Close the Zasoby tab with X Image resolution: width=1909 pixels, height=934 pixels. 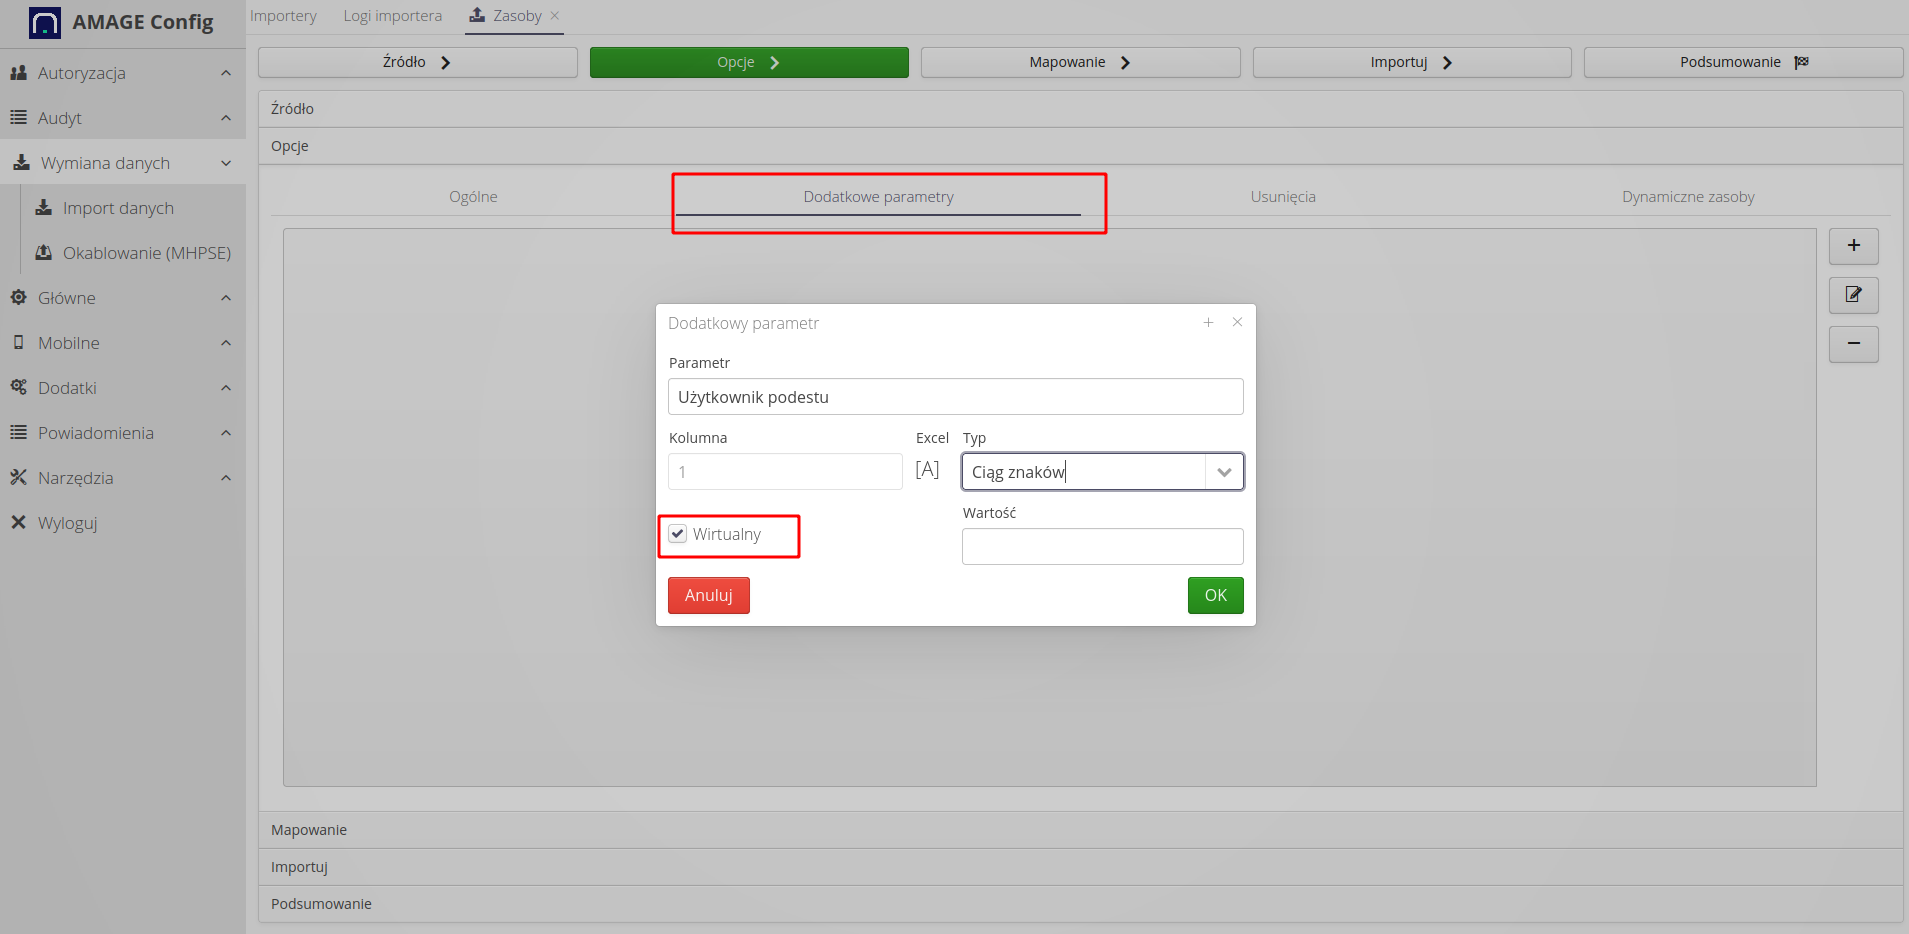click(x=555, y=16)
